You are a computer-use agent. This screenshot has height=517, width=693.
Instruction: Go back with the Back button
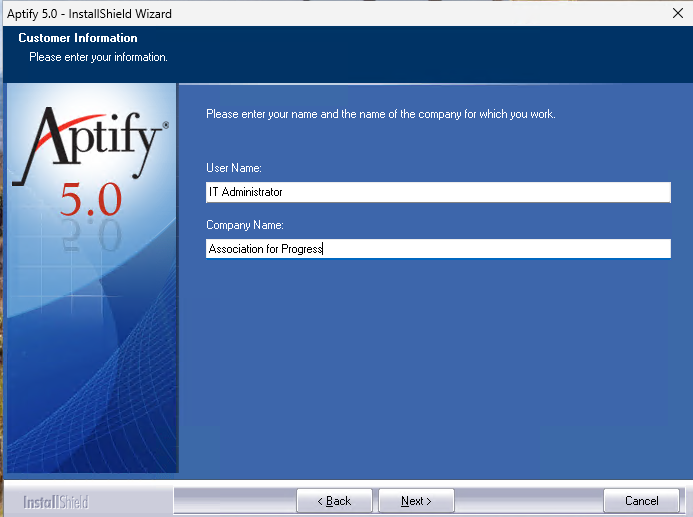(x=334, y=501)
